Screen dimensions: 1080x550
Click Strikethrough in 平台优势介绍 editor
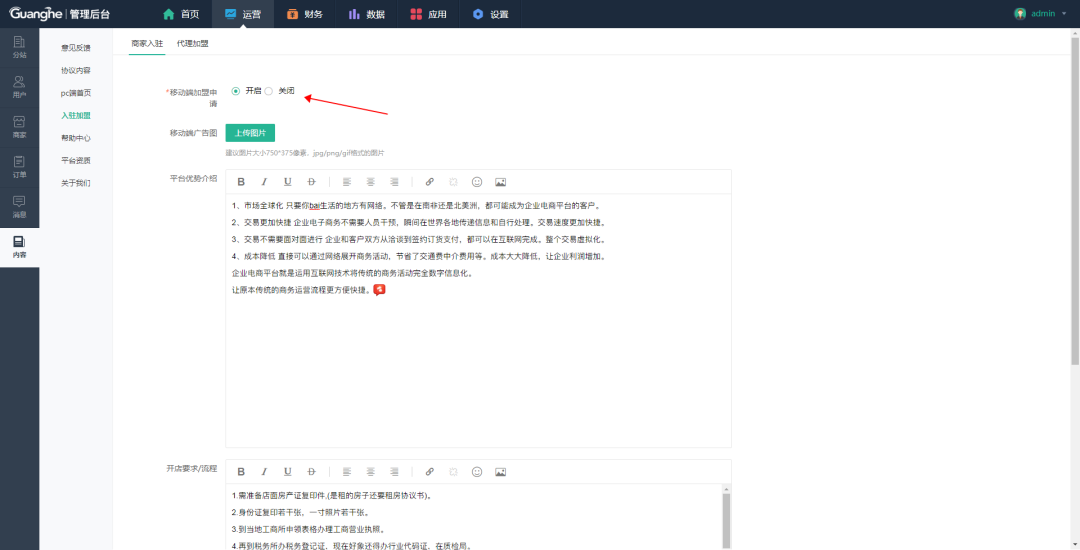pos(311,182)
